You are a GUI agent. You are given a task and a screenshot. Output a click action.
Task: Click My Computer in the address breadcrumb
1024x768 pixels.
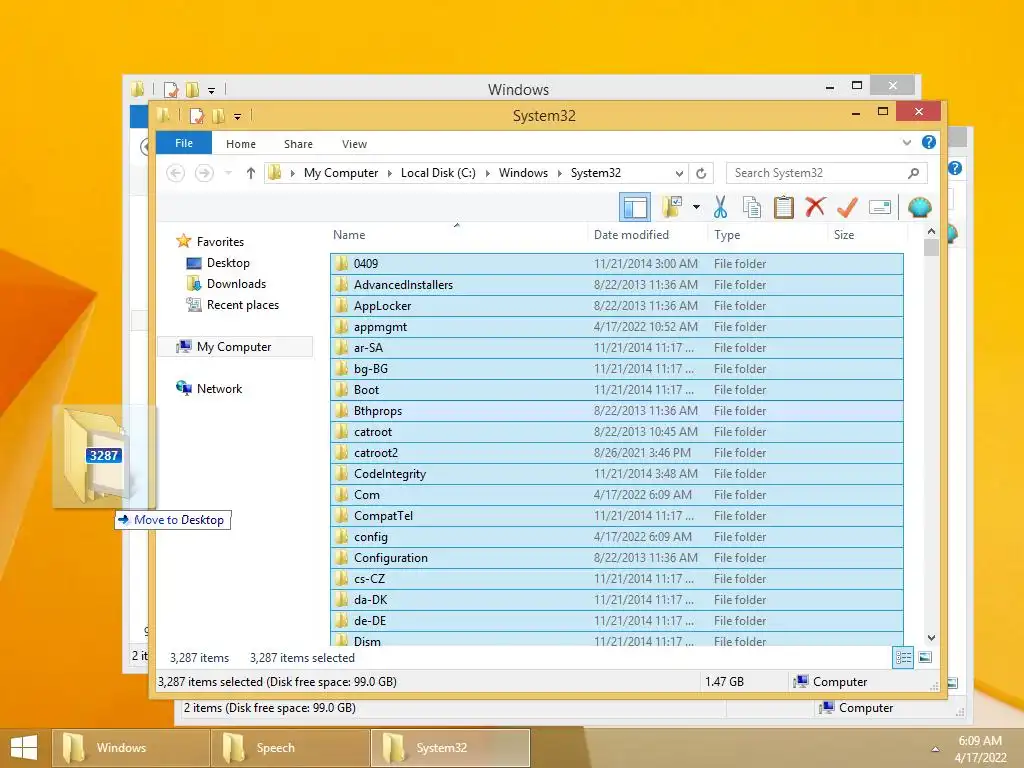[x=341, y=173]
